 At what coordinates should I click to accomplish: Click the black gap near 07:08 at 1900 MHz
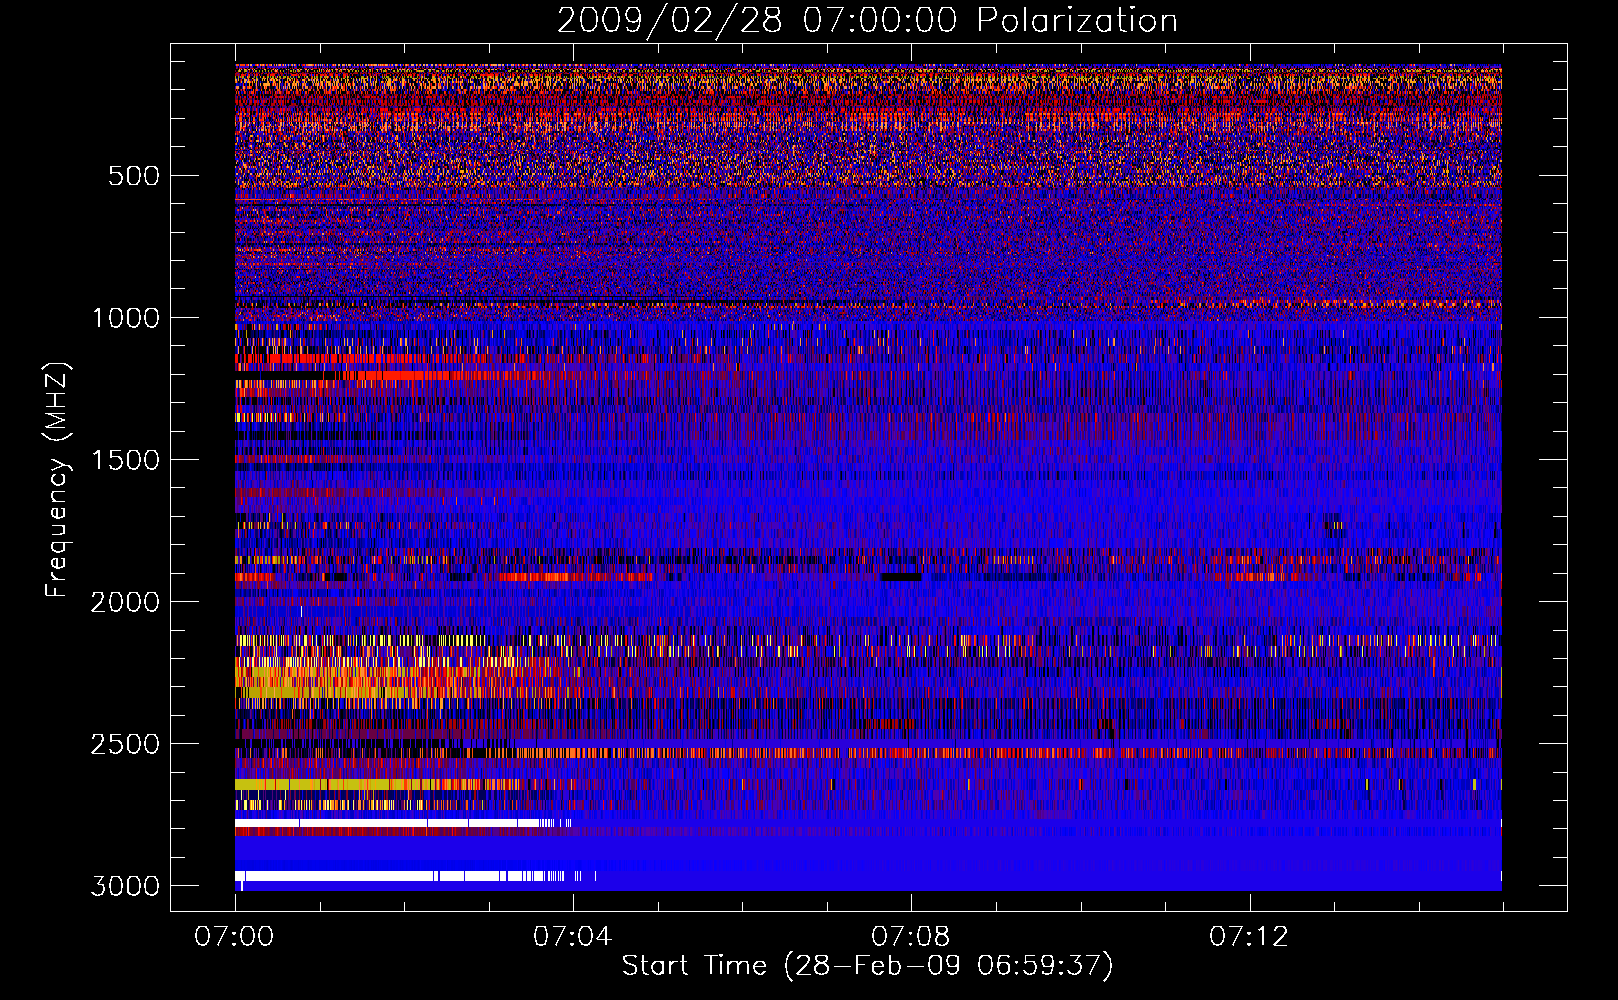(x=901, y=577)
